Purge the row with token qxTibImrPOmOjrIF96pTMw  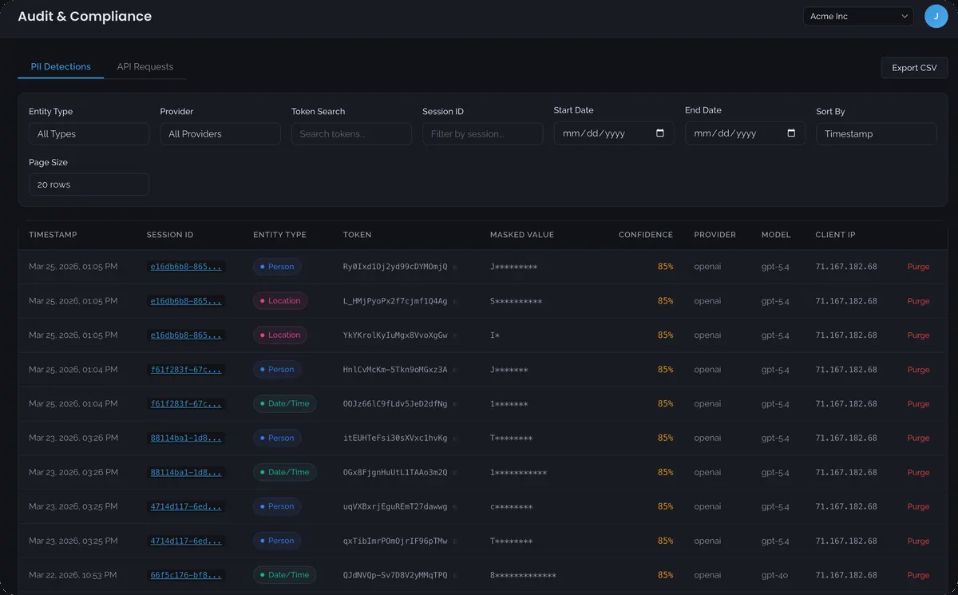(918, 541)
